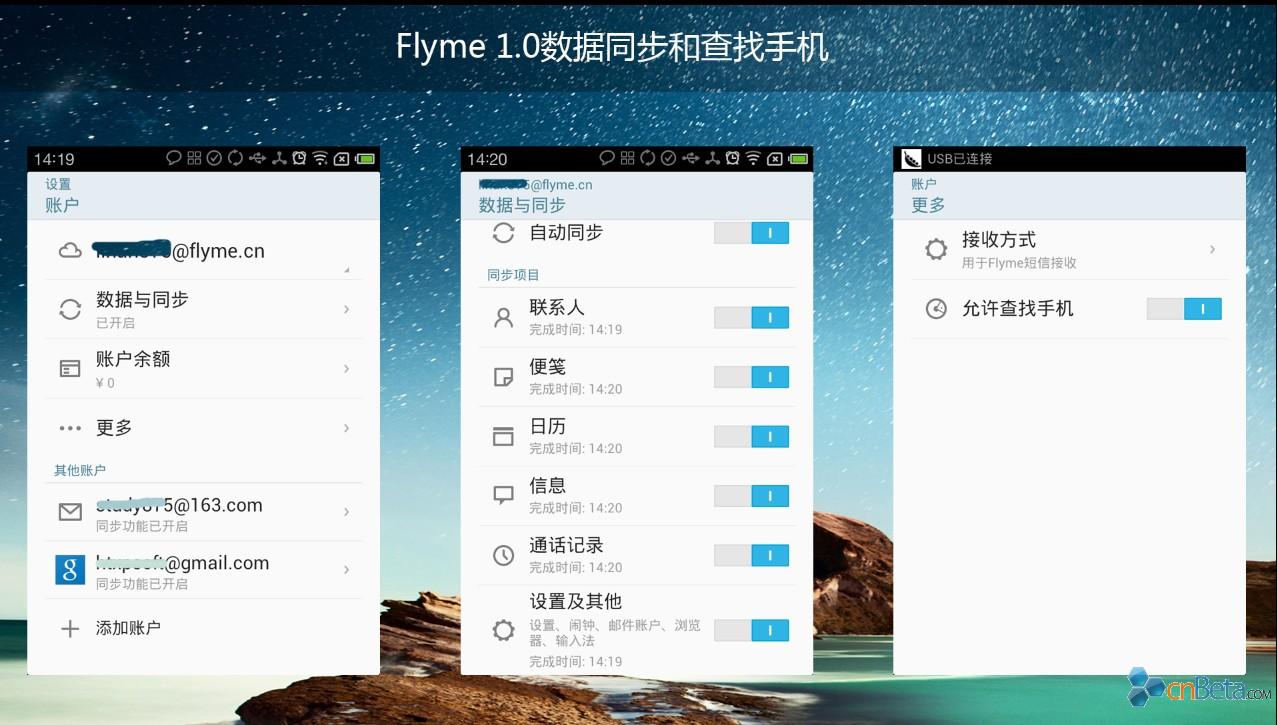Tap the three-dots icon for 更多

(x=70, y=428)
